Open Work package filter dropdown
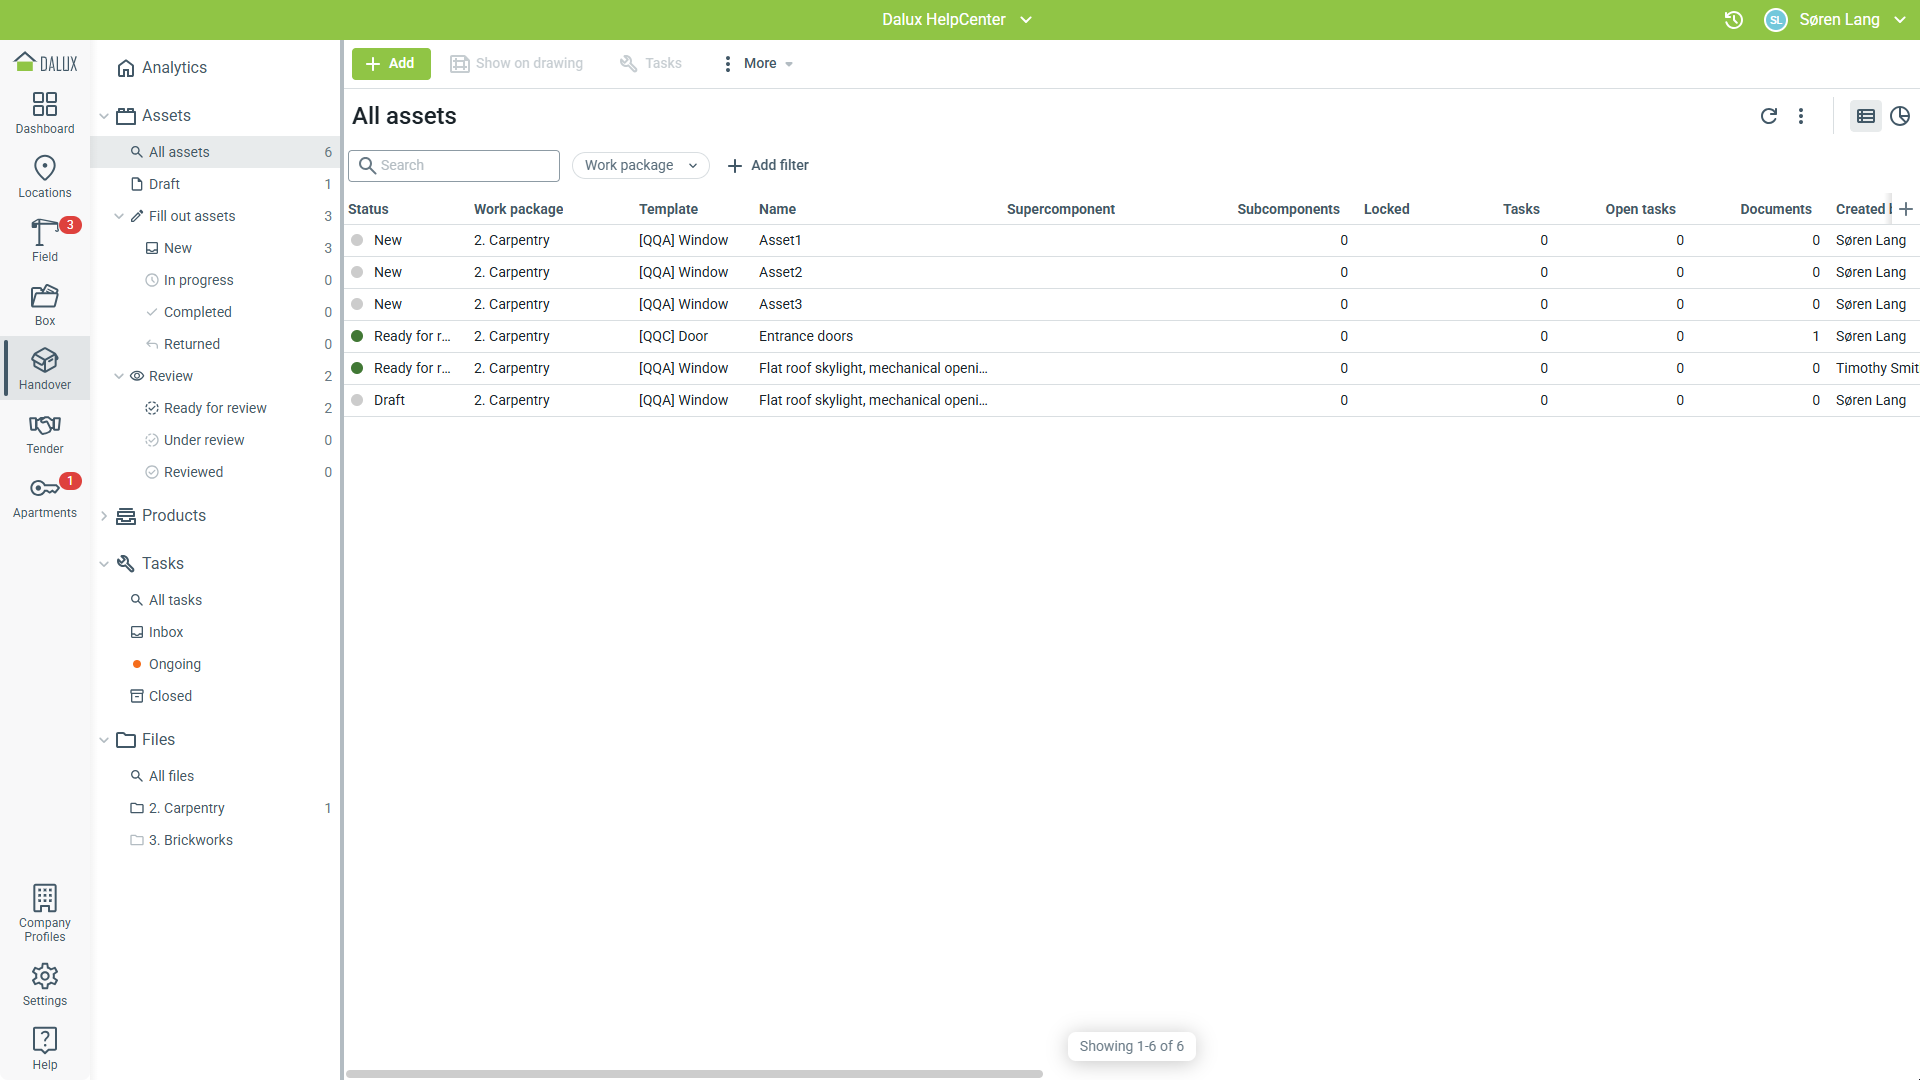 click(x=640, y=165)
